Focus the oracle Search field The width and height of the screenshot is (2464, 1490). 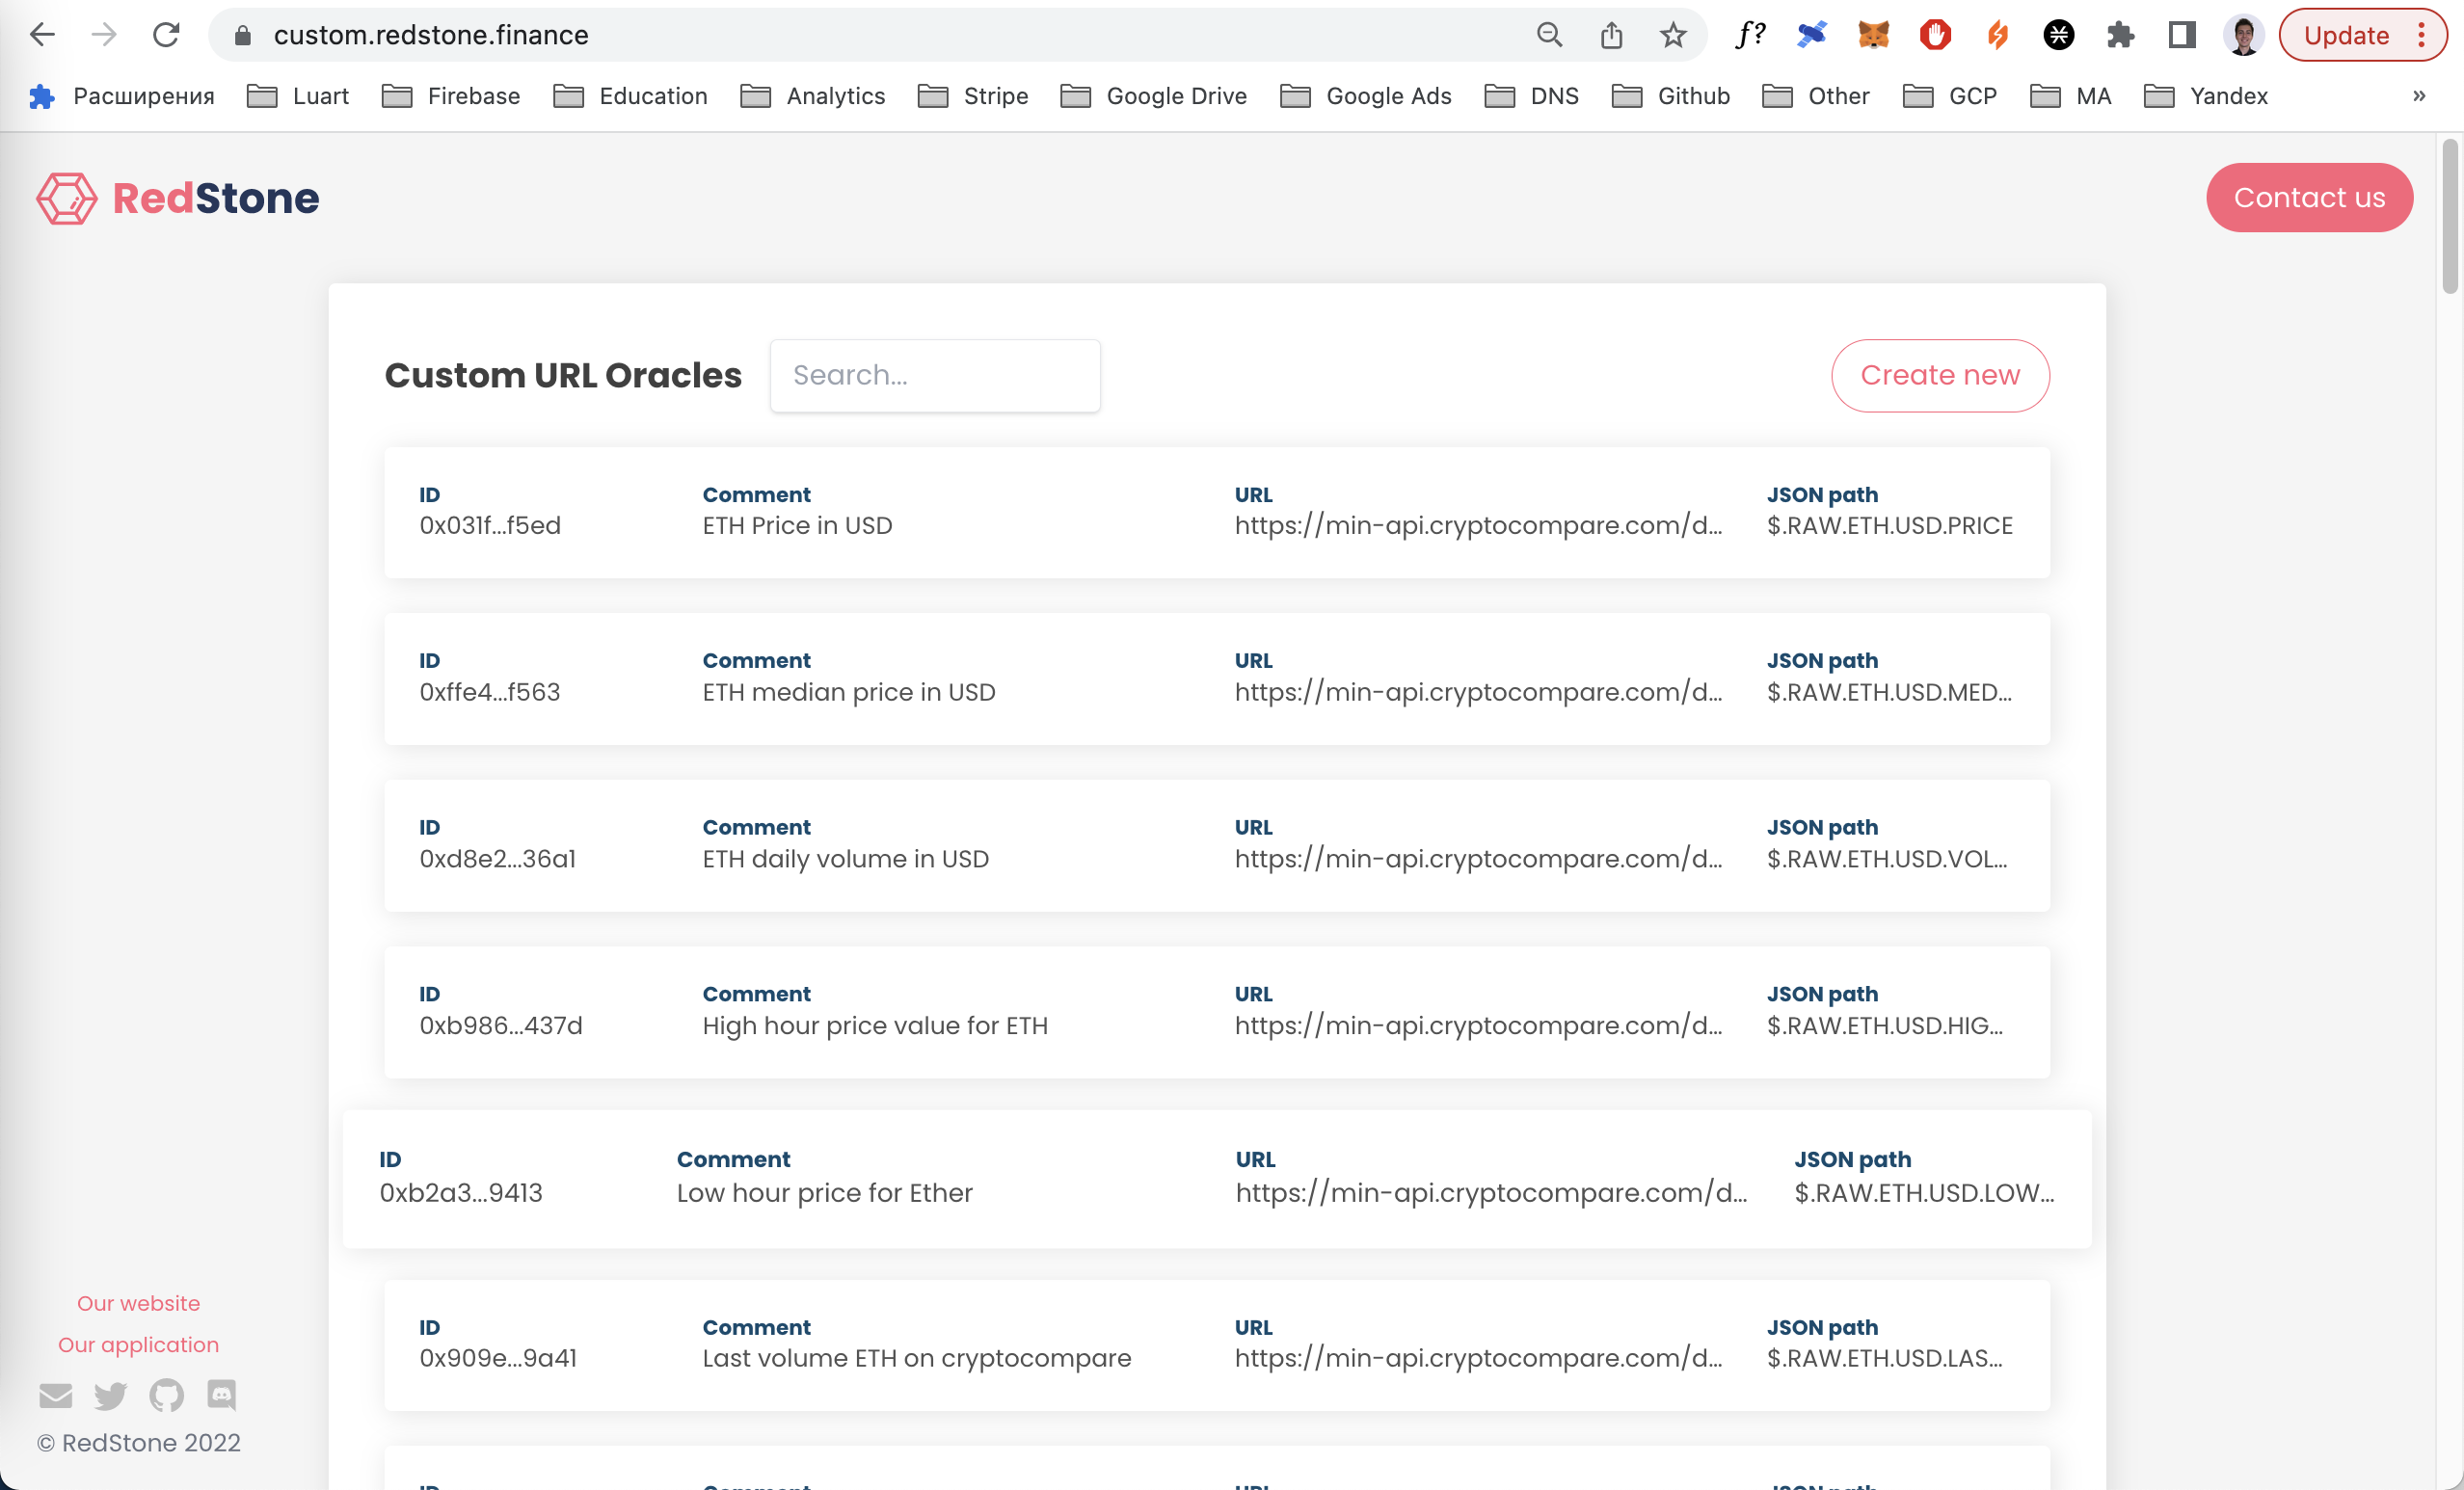click(935, 375)
